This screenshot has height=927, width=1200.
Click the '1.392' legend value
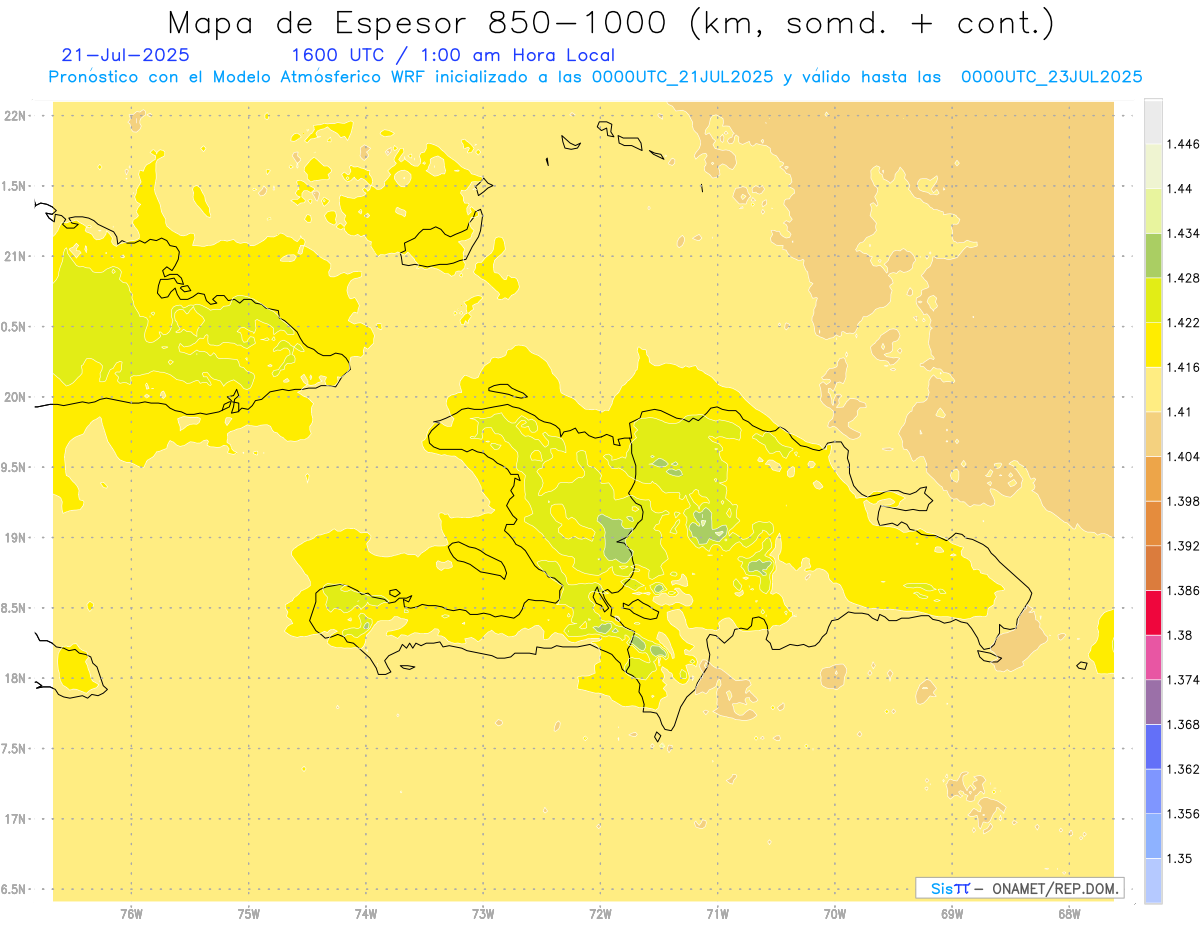click(x=1183, y=546)
